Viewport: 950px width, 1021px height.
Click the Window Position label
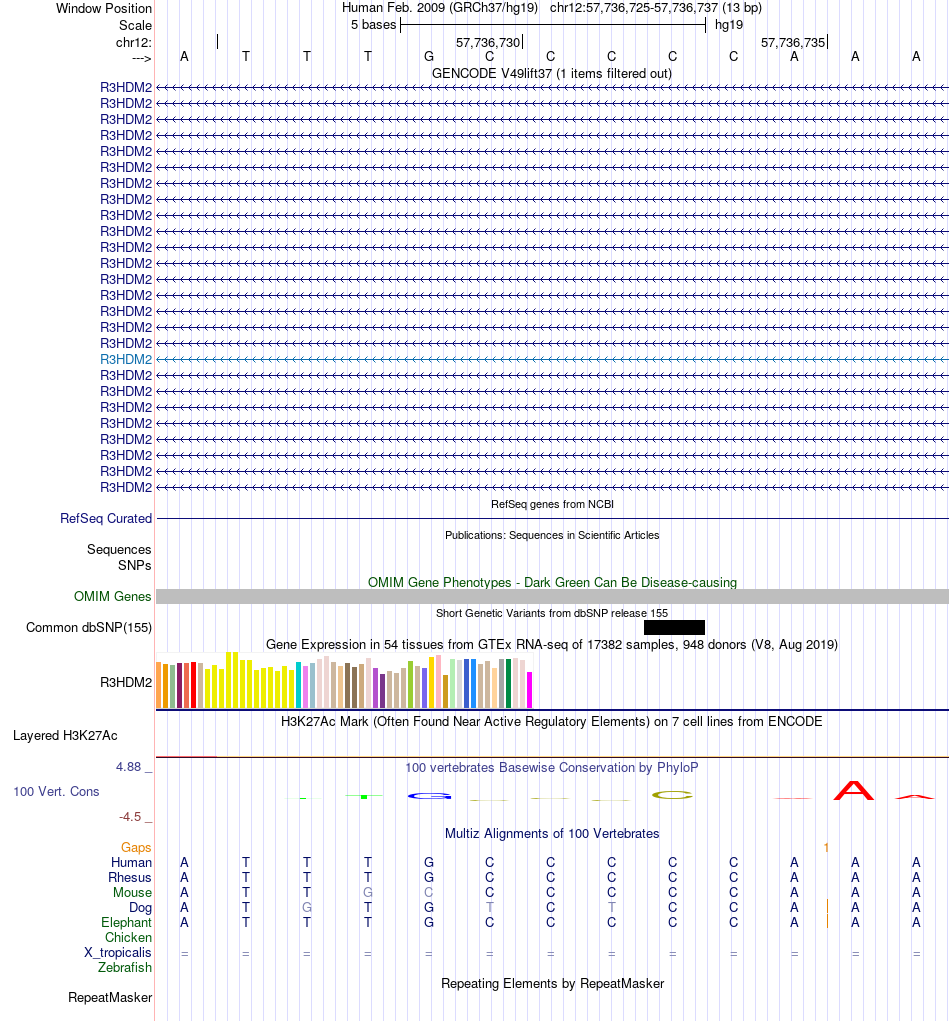(104, 8)
